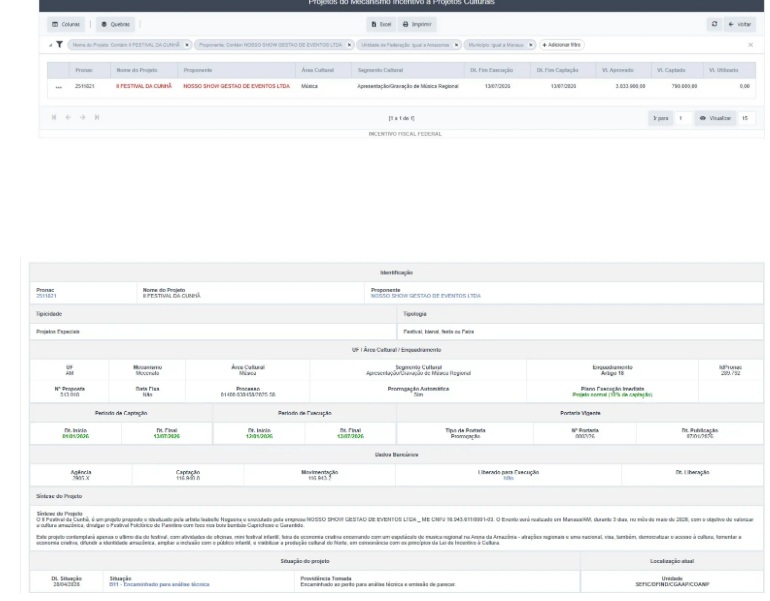Click the refresh icon beside Voltar

point(714,24)
